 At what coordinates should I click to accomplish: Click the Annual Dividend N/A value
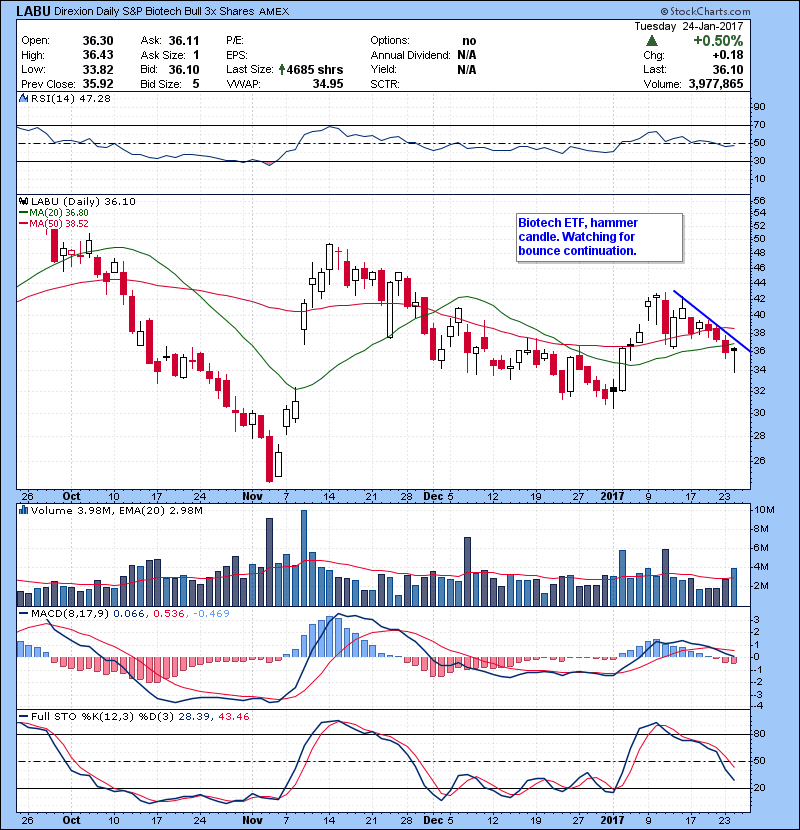(466, 55)
